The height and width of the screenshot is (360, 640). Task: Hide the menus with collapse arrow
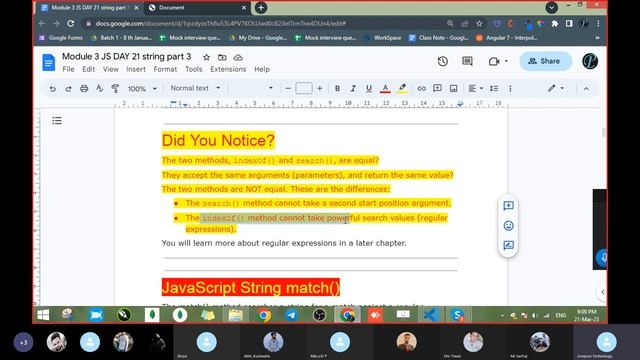[x=586, y=88]
